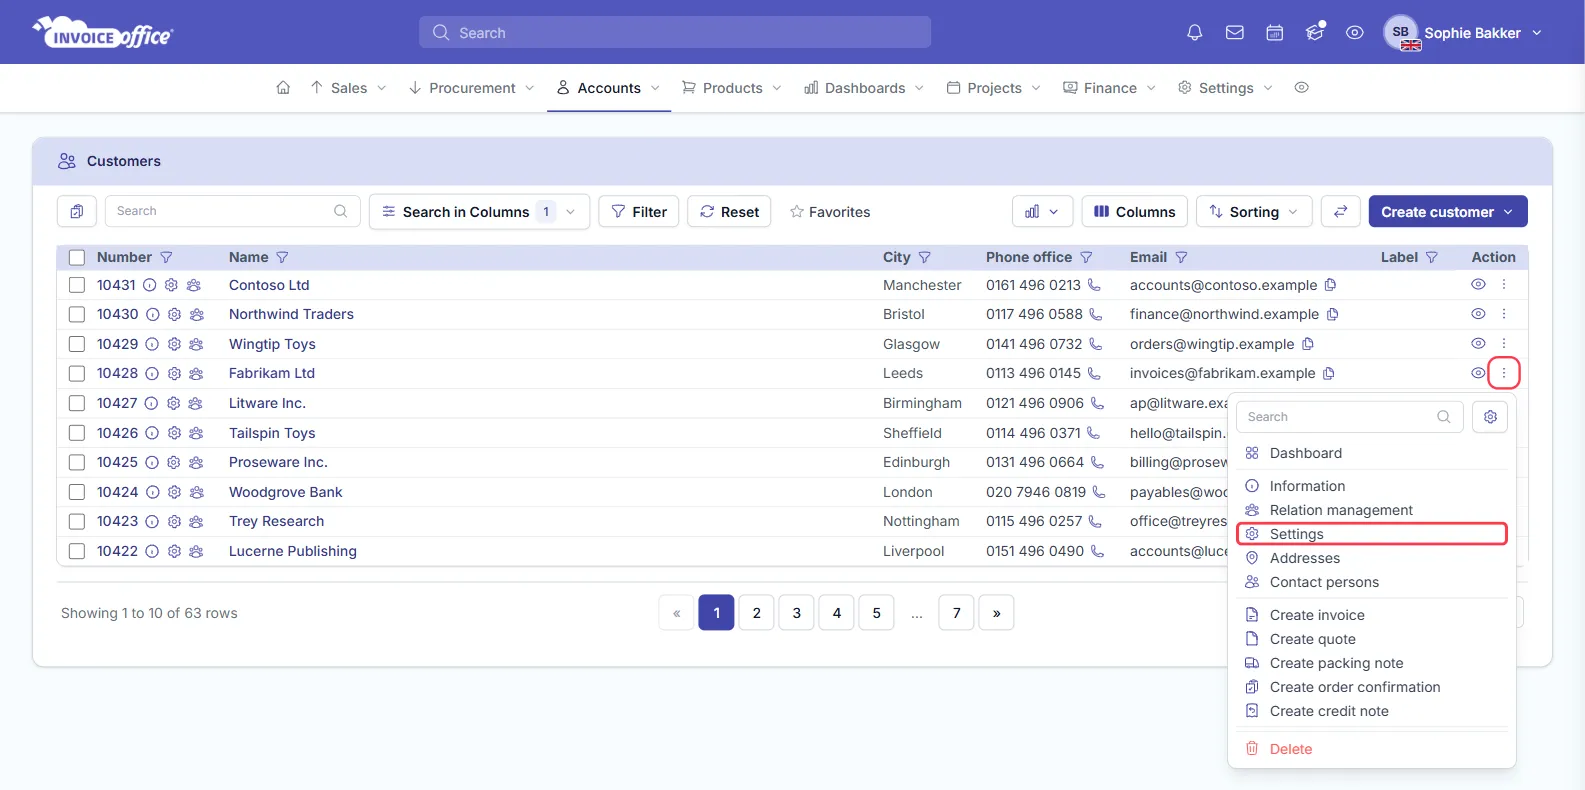Filter the Number column funnel icon
Screen dimensions: 1585x790
tap(166, 257)
